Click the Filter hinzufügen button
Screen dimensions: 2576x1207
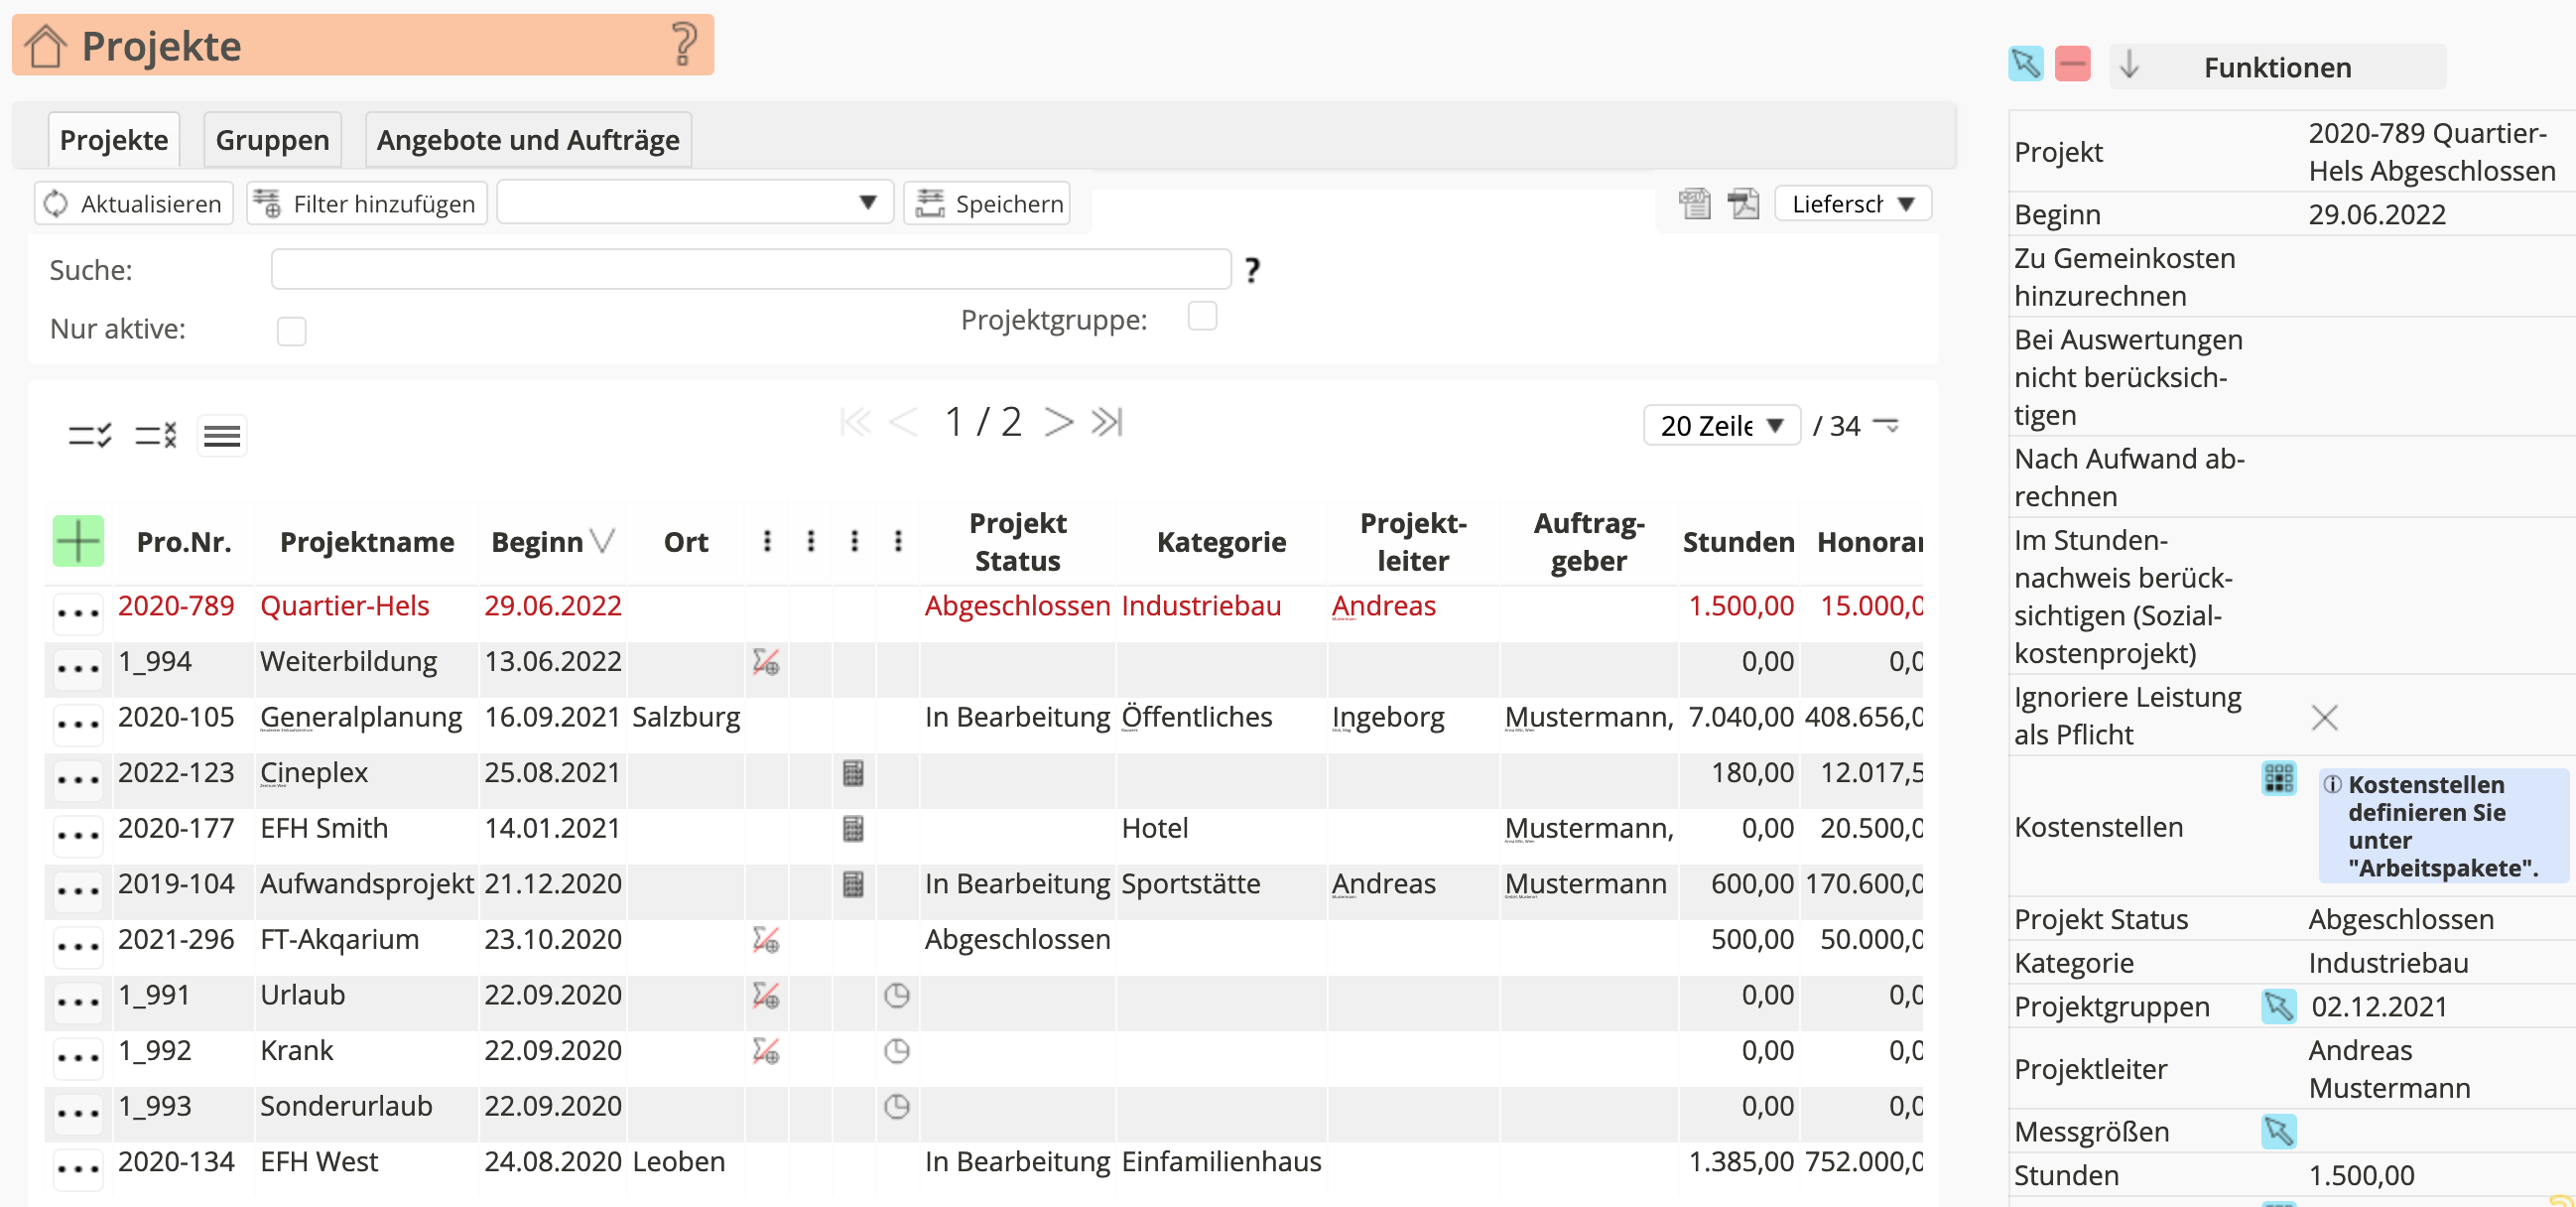pyautogui.click(x=367, y=204)
